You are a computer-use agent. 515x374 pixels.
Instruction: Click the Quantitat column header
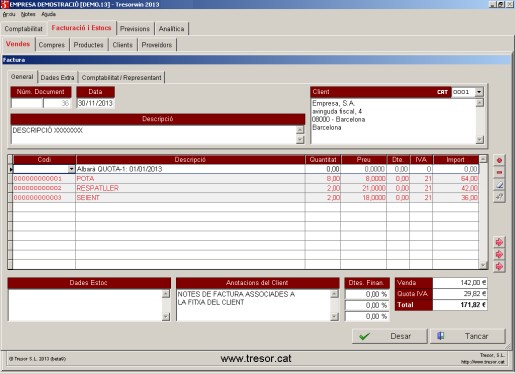click(323, 160)
